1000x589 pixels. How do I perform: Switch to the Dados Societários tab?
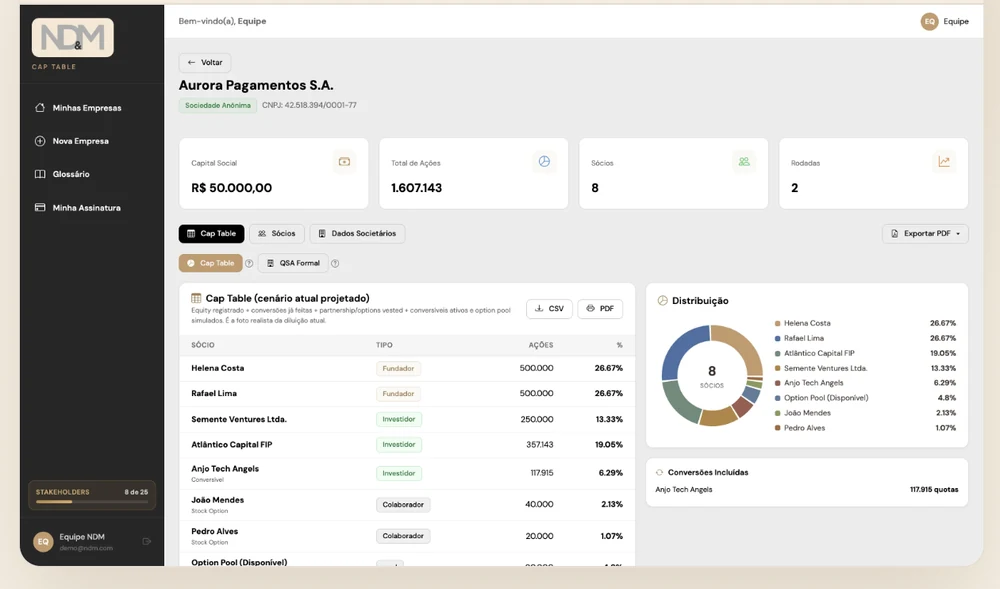click(x=357, y=233)
